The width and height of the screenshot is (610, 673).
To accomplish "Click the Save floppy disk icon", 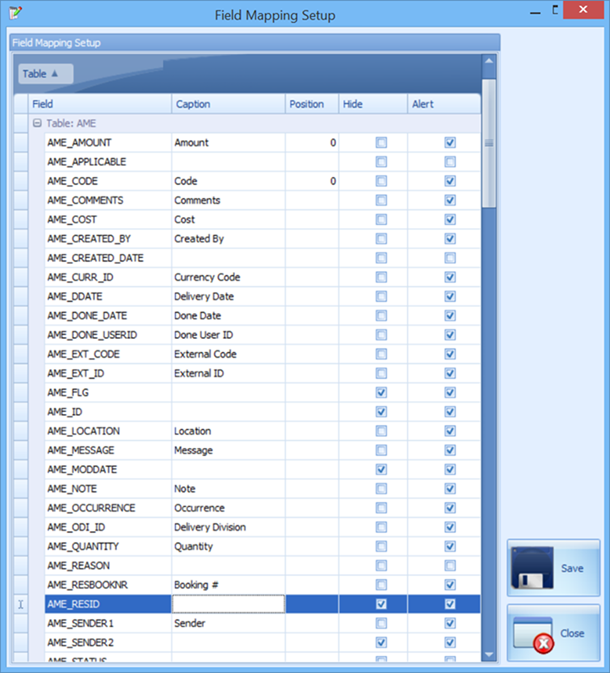I will pyautogui.click(x=532, y=567).
